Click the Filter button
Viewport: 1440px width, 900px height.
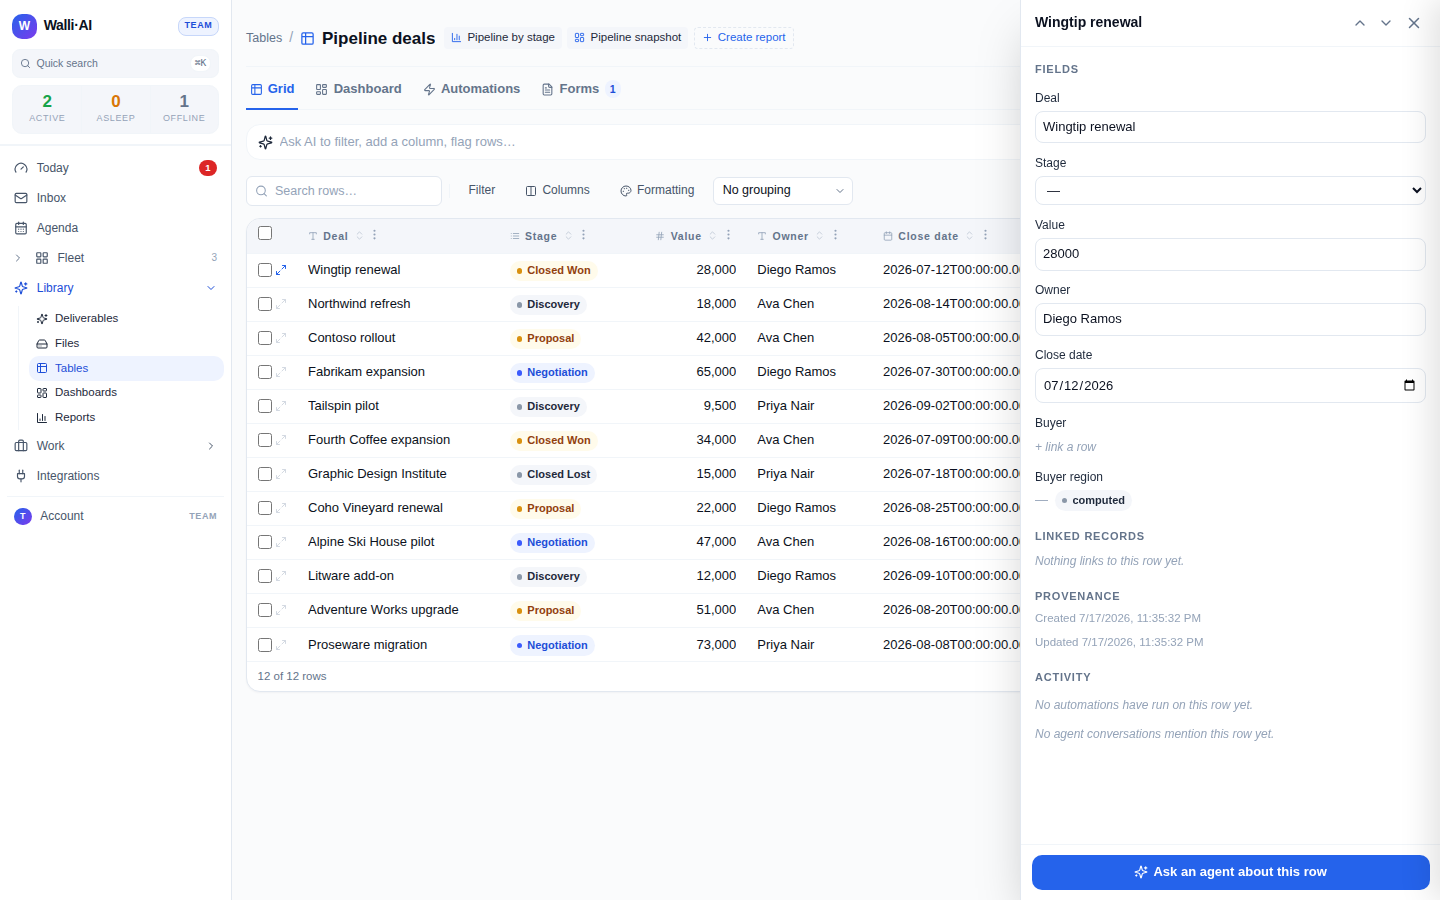(482, 190)
